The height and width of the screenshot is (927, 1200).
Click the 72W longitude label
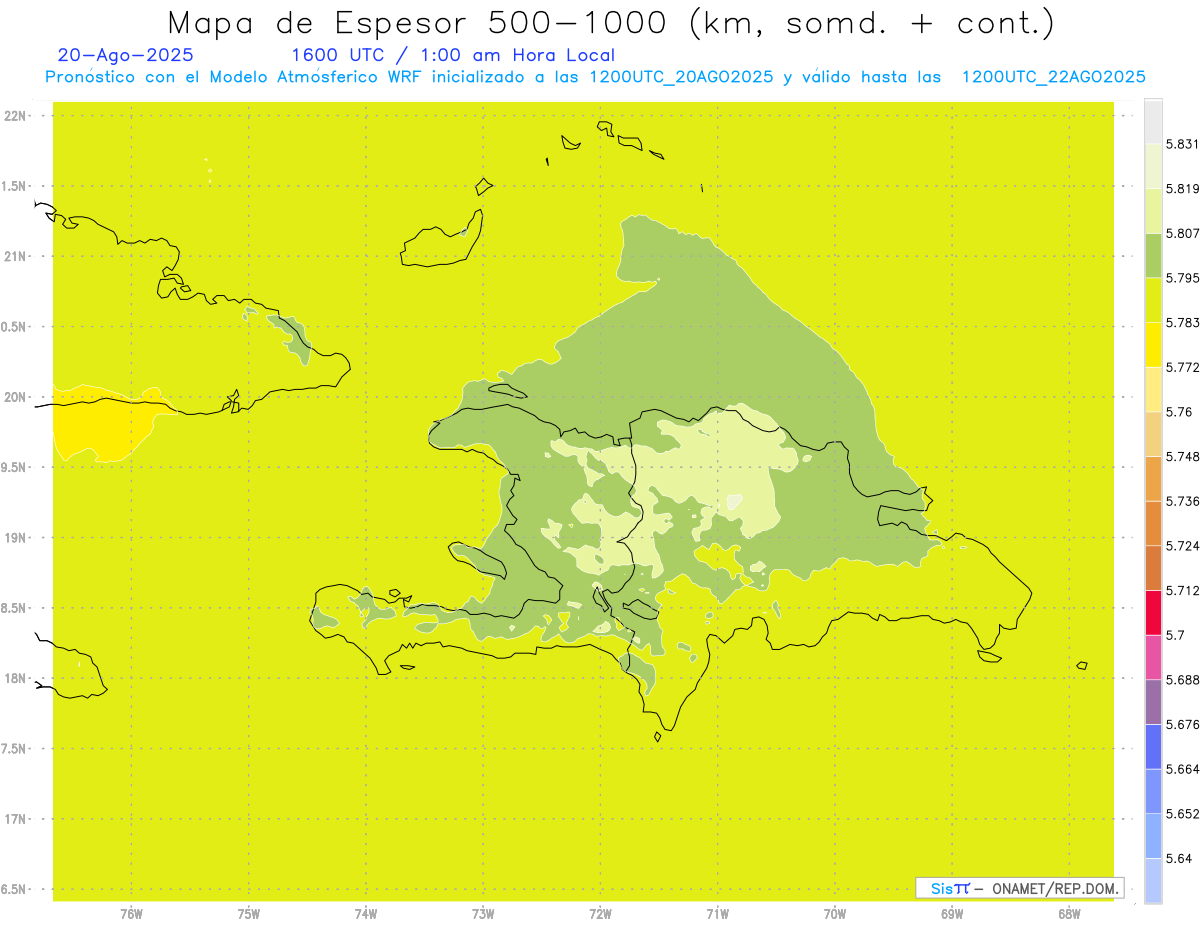600,914
